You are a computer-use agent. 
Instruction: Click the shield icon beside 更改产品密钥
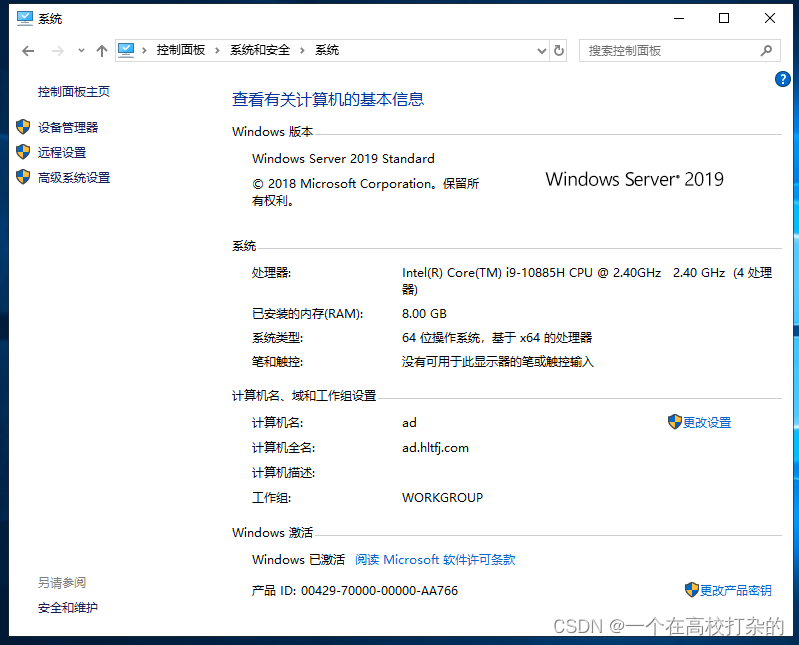[691, 590]
